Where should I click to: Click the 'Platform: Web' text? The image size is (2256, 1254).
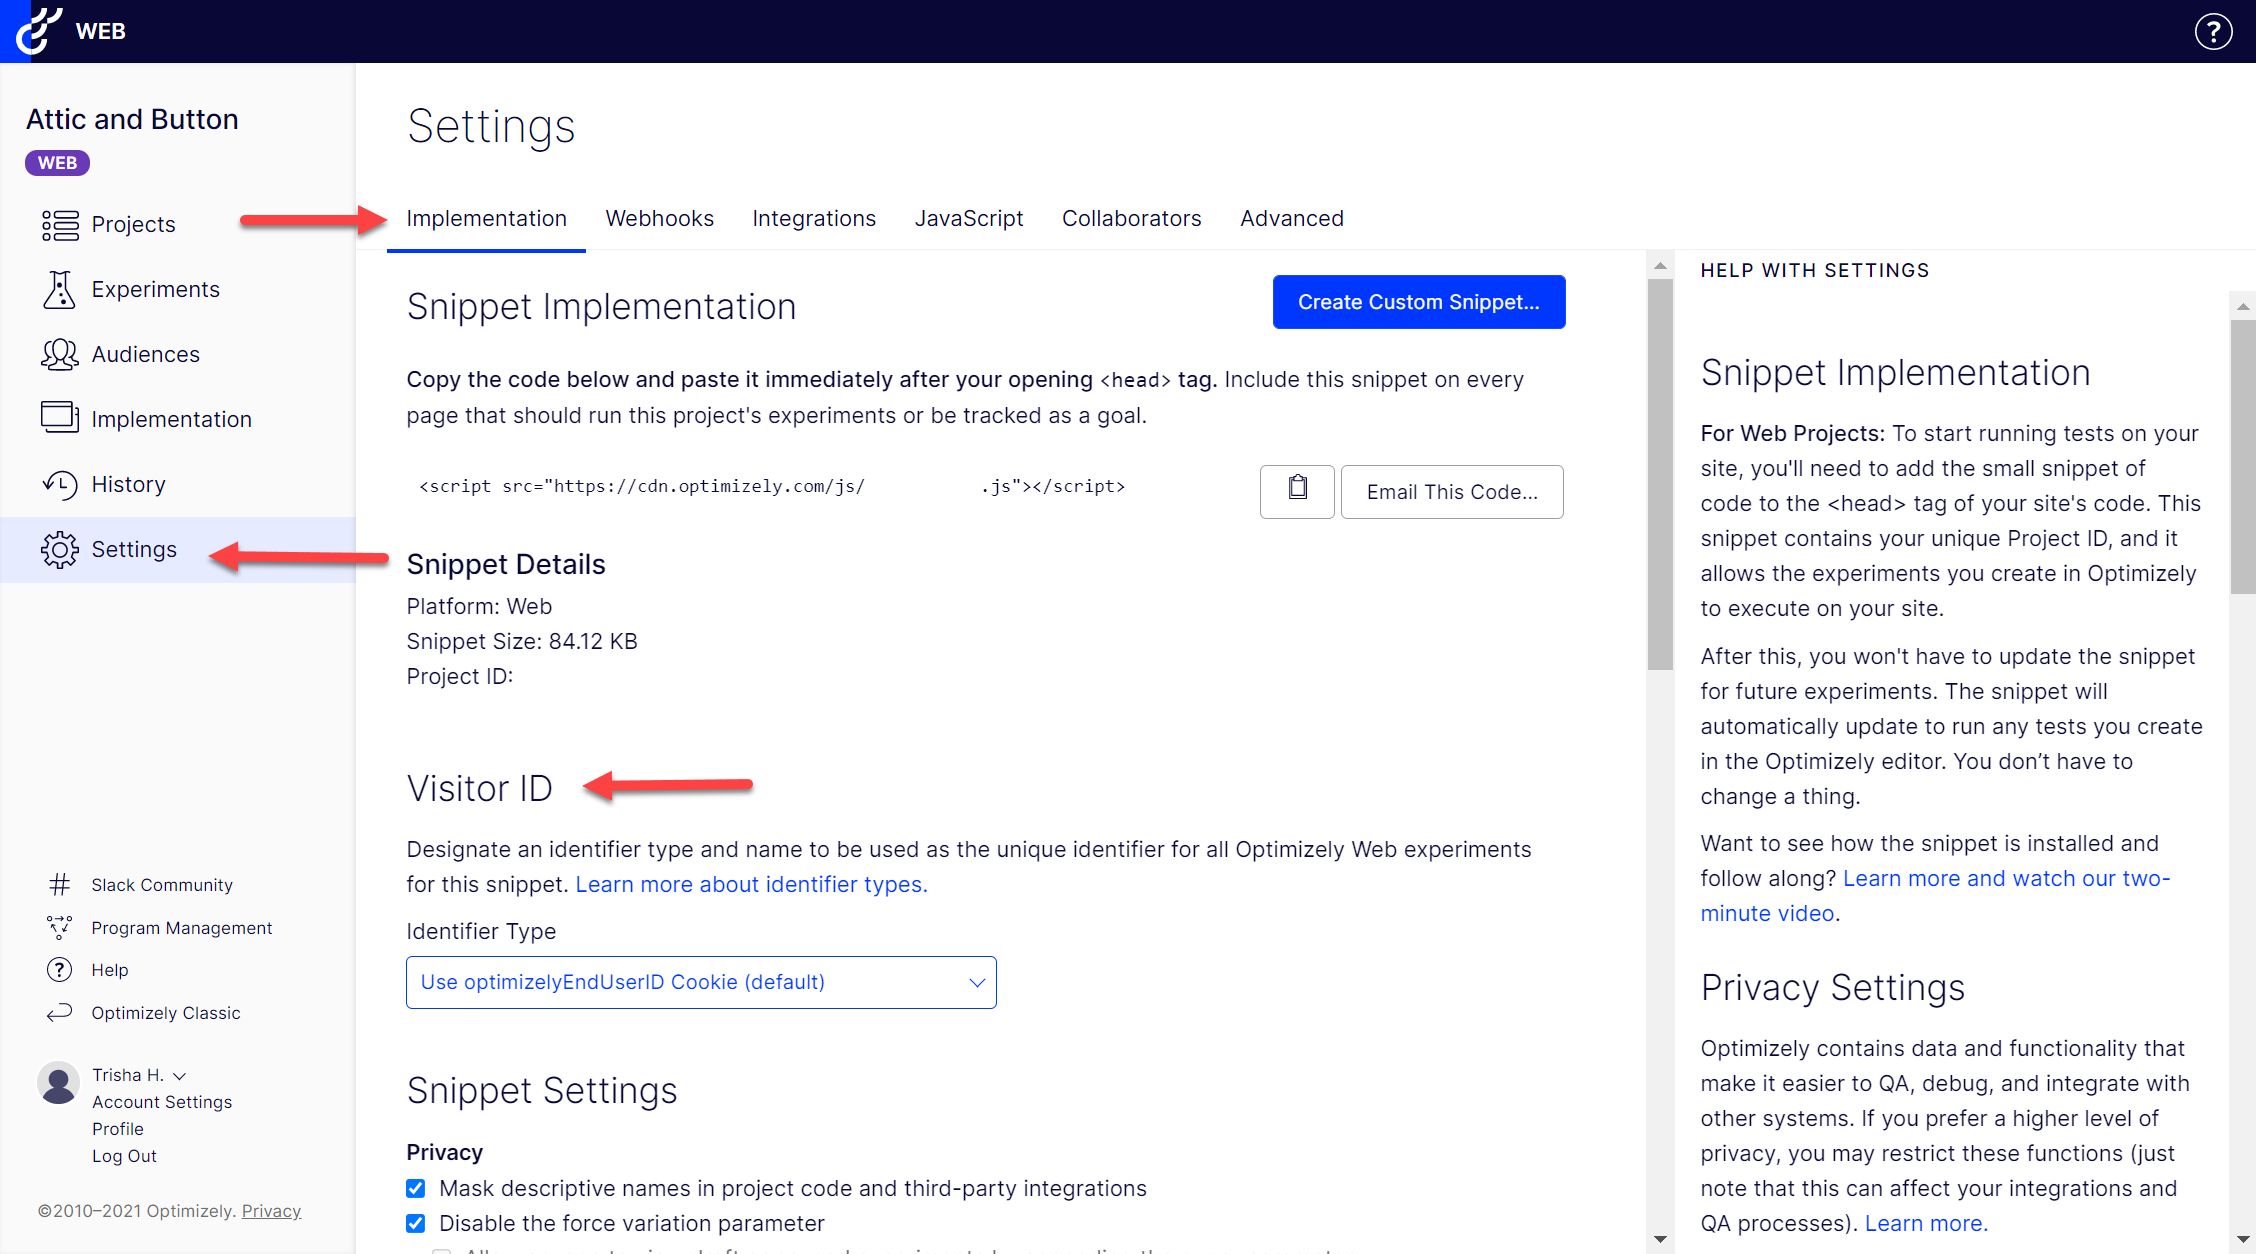click(x=479, y=606)
